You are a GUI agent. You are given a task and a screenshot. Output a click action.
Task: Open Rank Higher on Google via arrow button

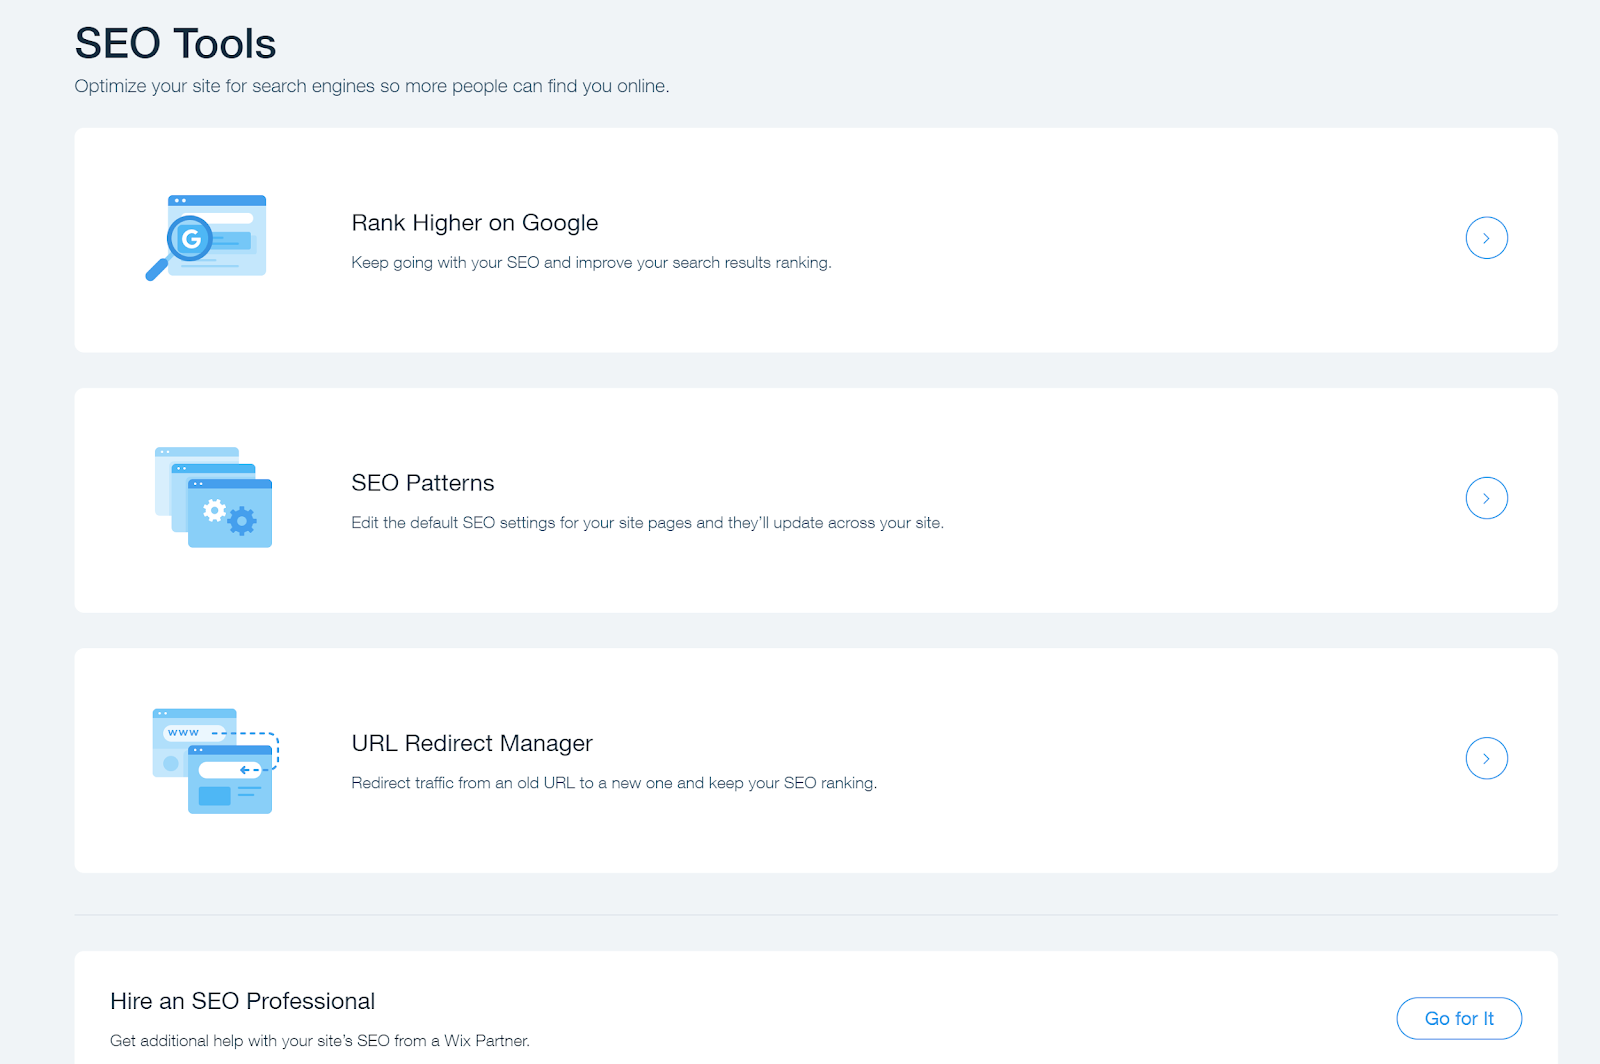point(1486,238)
